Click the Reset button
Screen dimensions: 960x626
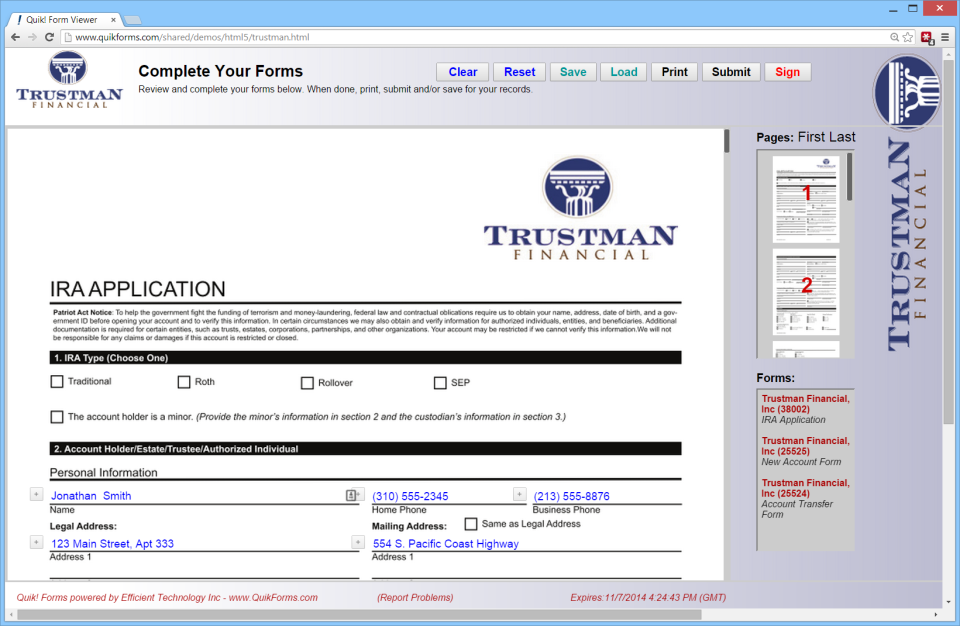[x=519, y=72]
